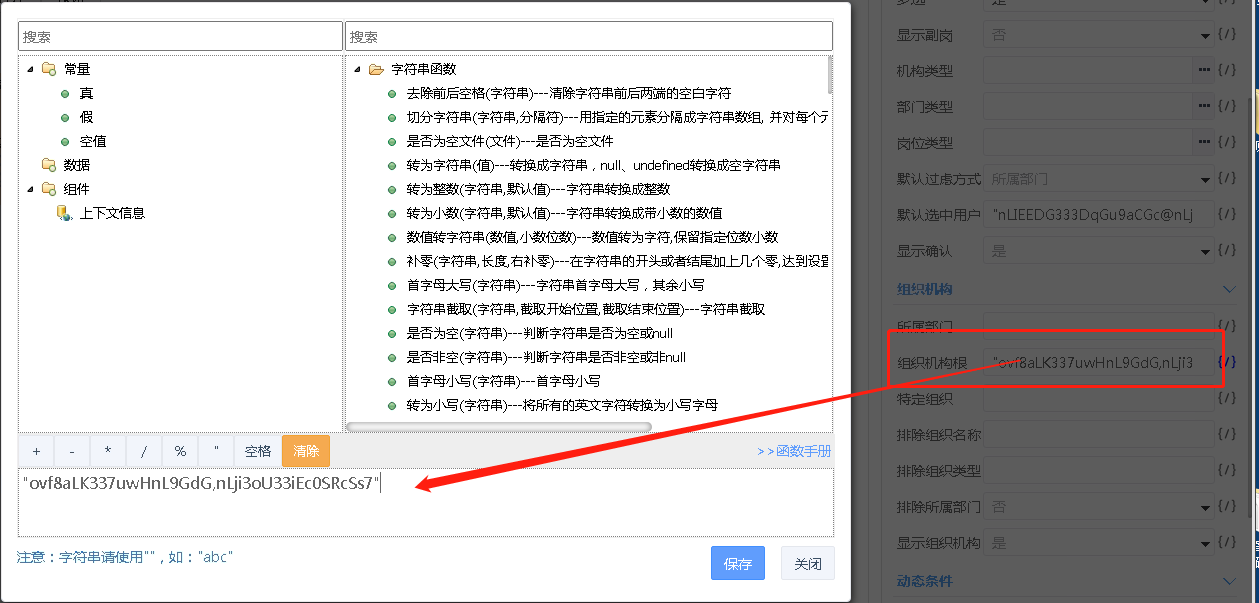Collapse the 组织机构 section chevron
Screen dimensions: 1259x603
(x=1229, y=289)
